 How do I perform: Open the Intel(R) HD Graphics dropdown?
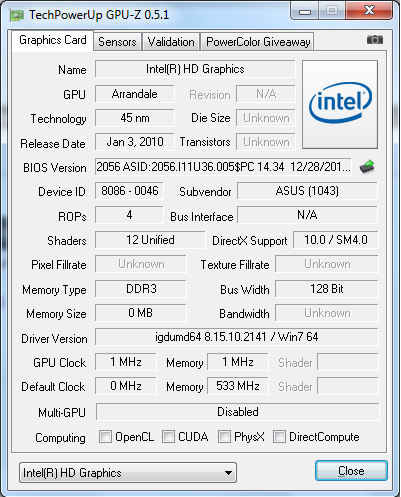(128, 472)
